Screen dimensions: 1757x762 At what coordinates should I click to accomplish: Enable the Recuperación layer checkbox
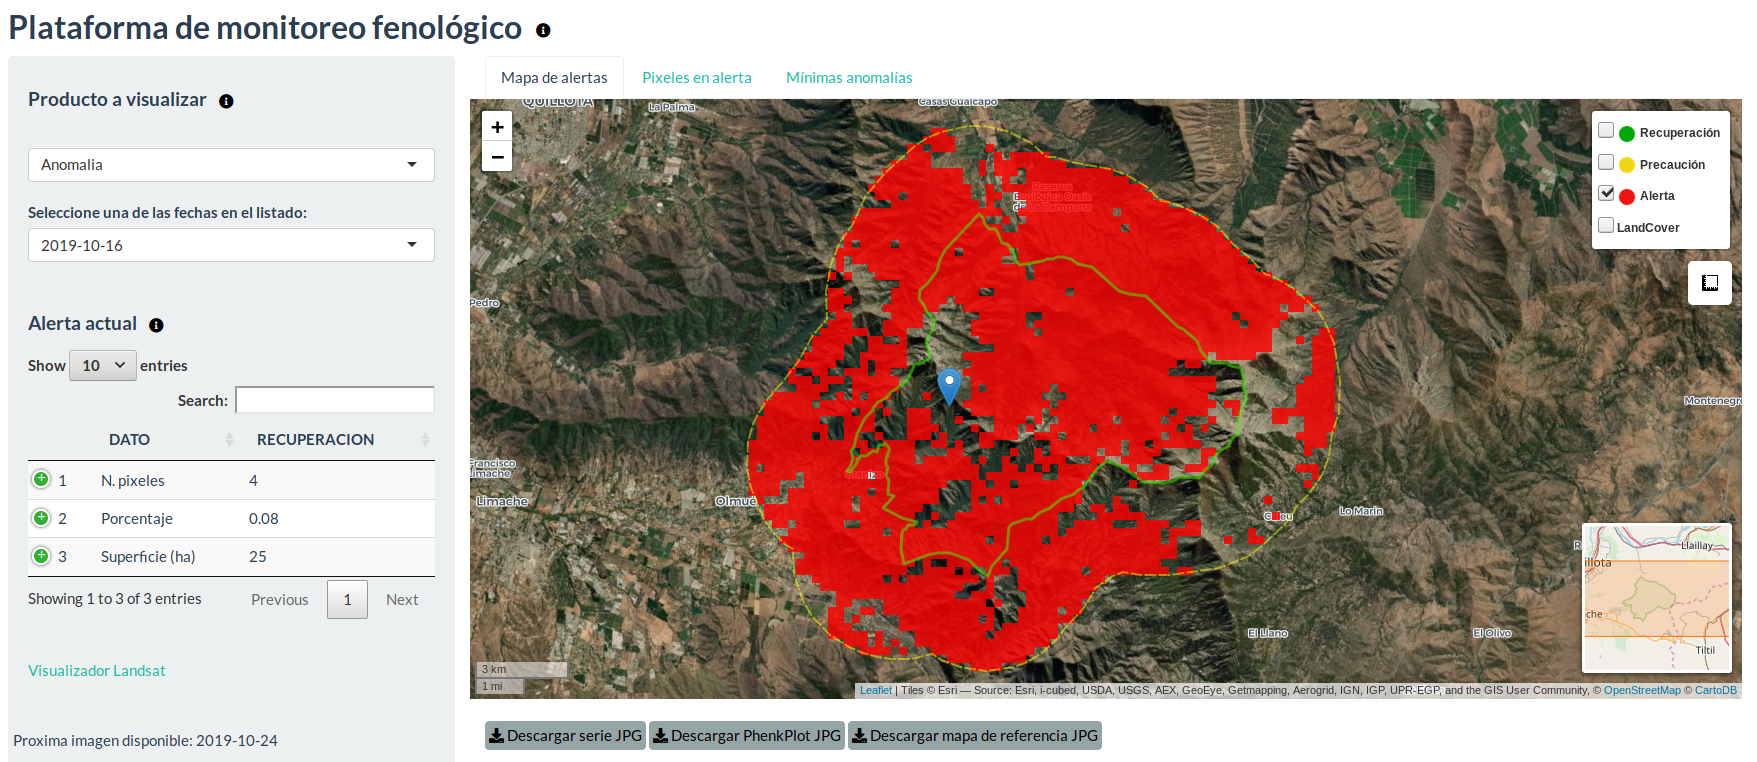click(x=1606, y=131)
